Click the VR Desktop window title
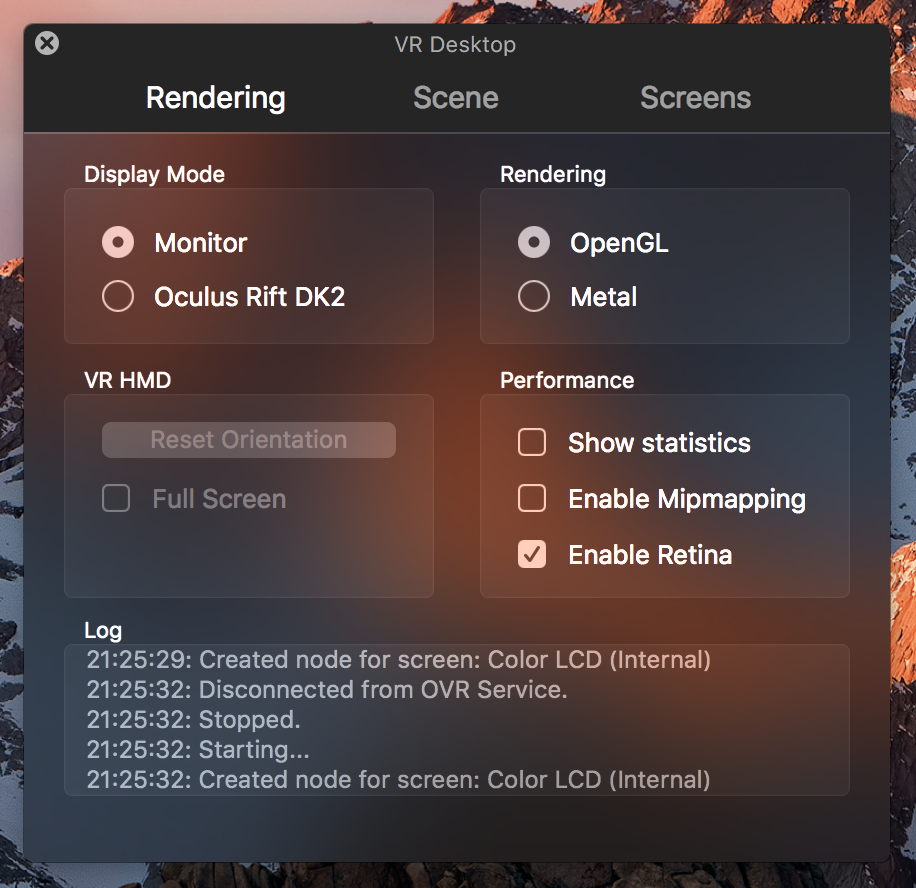Screen dimensions: 916x888 point(455,45)
